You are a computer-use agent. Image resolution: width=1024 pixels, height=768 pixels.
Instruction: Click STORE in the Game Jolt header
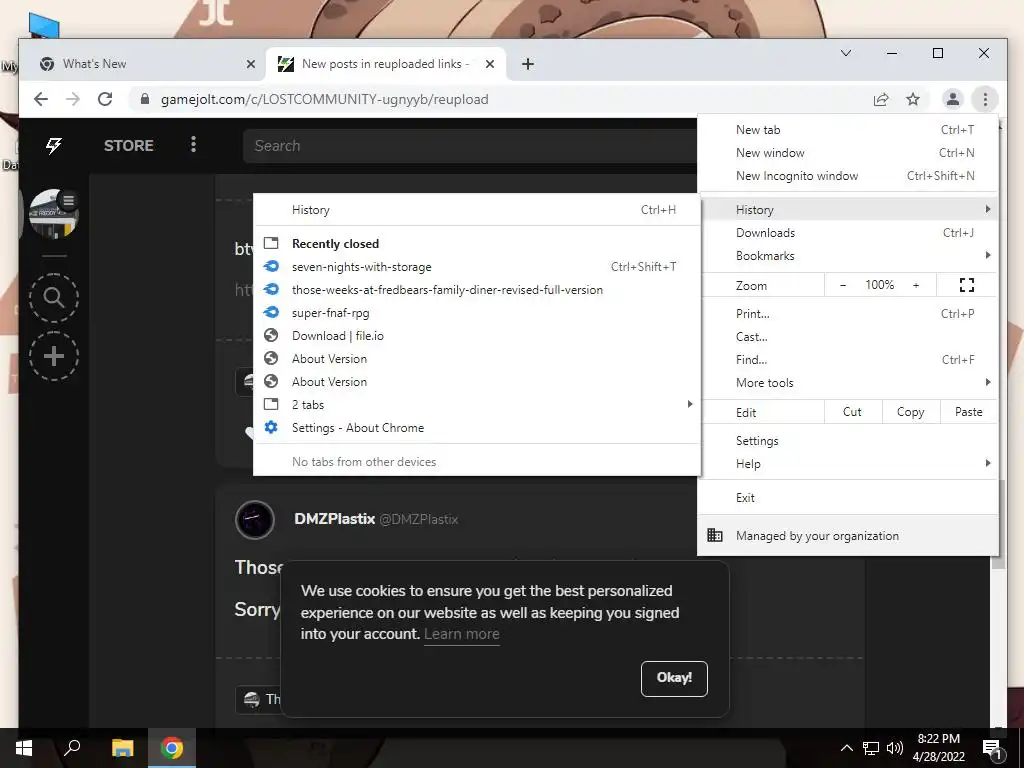tap(129, 146)
